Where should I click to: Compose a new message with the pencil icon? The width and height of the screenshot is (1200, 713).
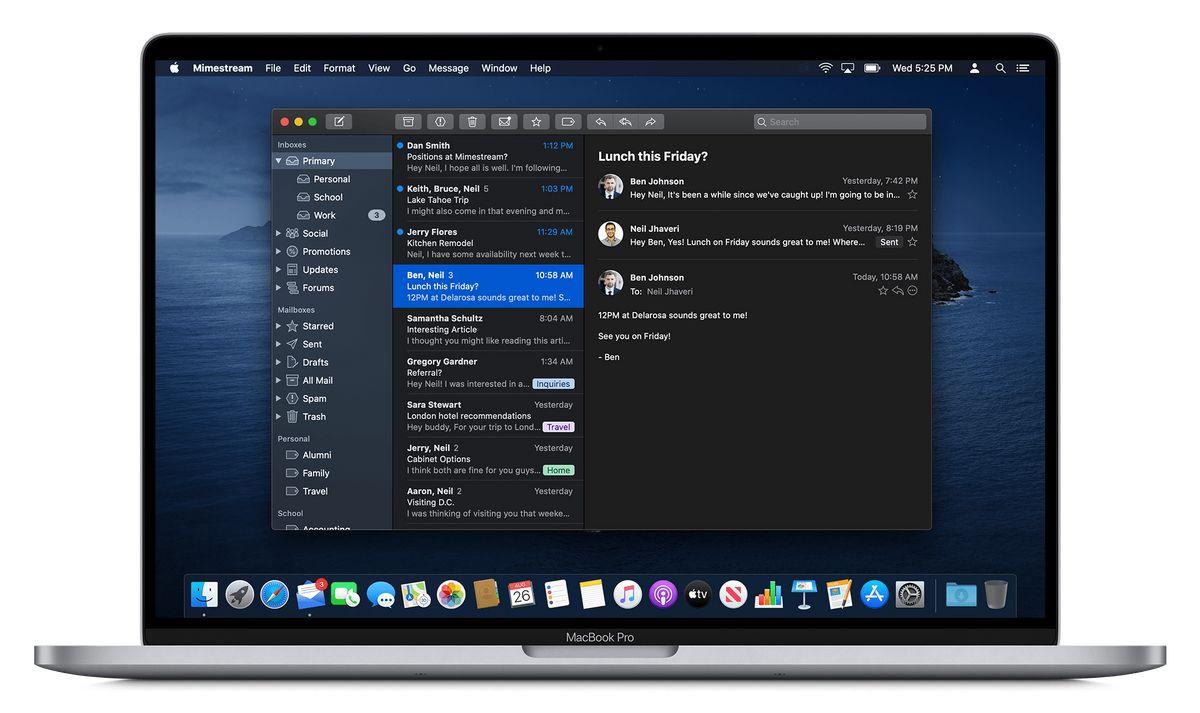pos(339,122)
